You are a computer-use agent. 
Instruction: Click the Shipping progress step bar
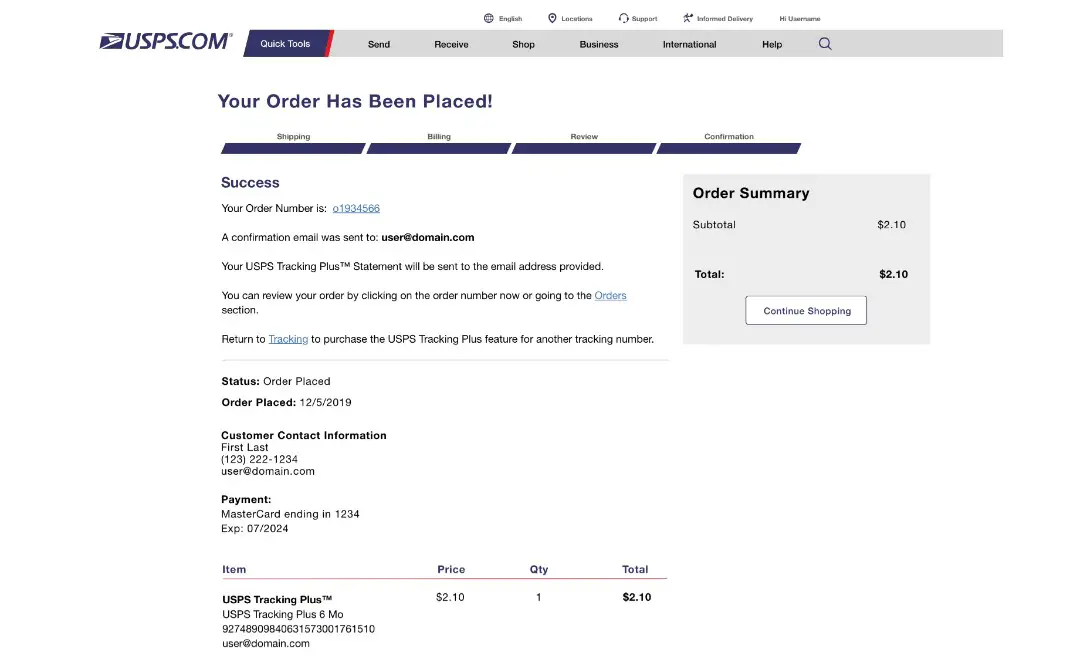tap(293, 148)
